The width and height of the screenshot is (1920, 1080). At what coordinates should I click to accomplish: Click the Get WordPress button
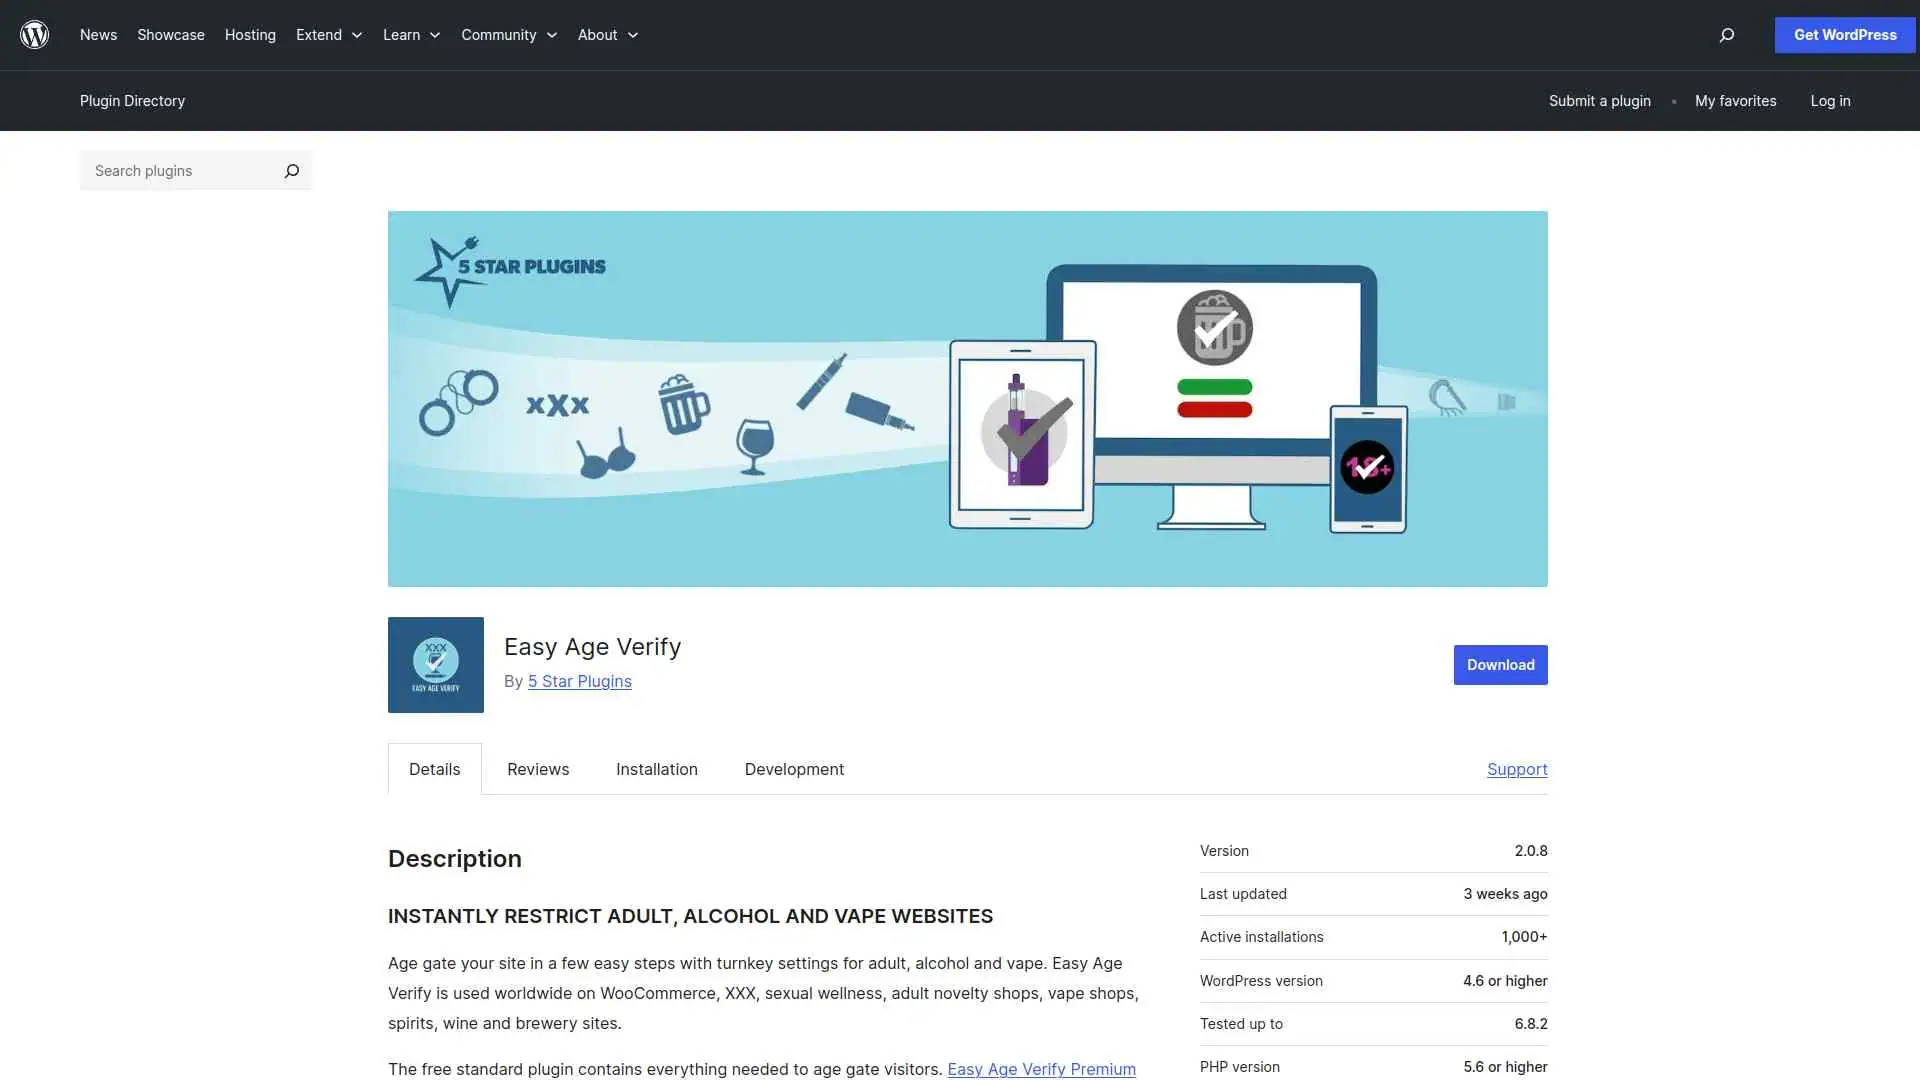pos(1844,34)
